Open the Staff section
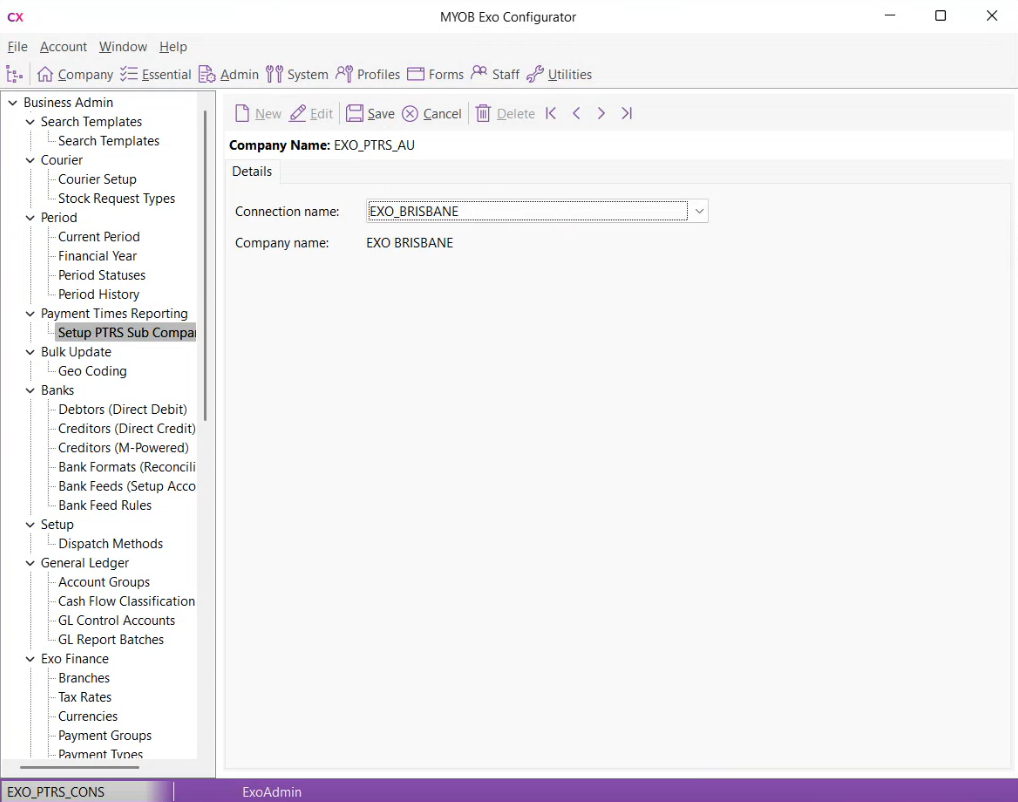 click(495, 74)
